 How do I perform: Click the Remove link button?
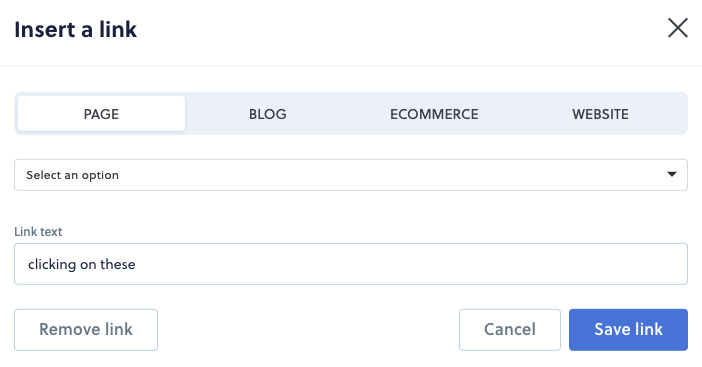pyautogui.click(x=86, y=330)
